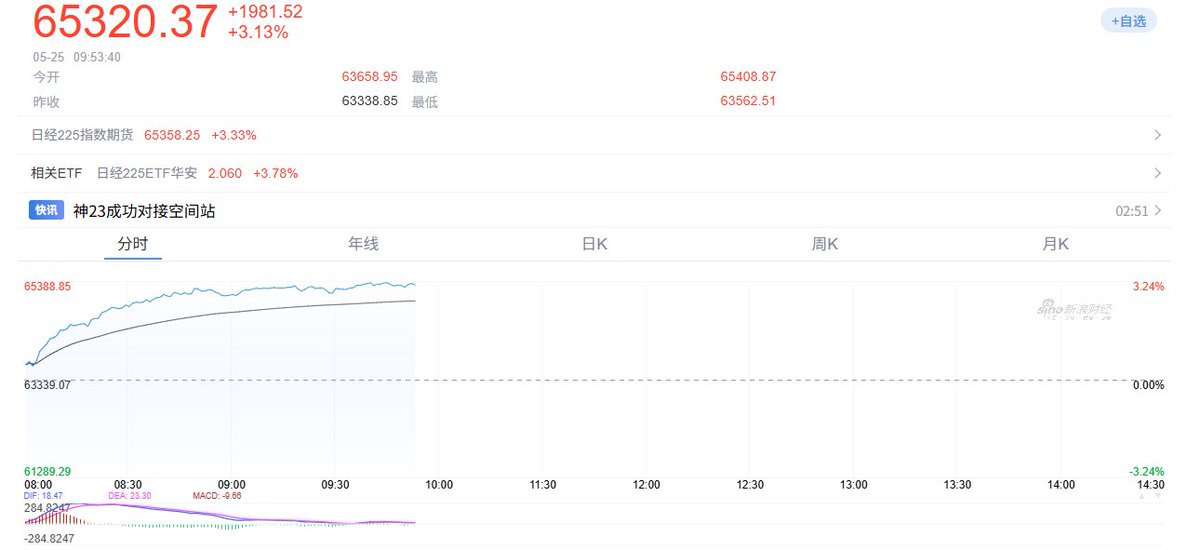This screenshot has width=1200, height=550.
Task: Click the percent change +3.13%
Action: tap(258, 32)
